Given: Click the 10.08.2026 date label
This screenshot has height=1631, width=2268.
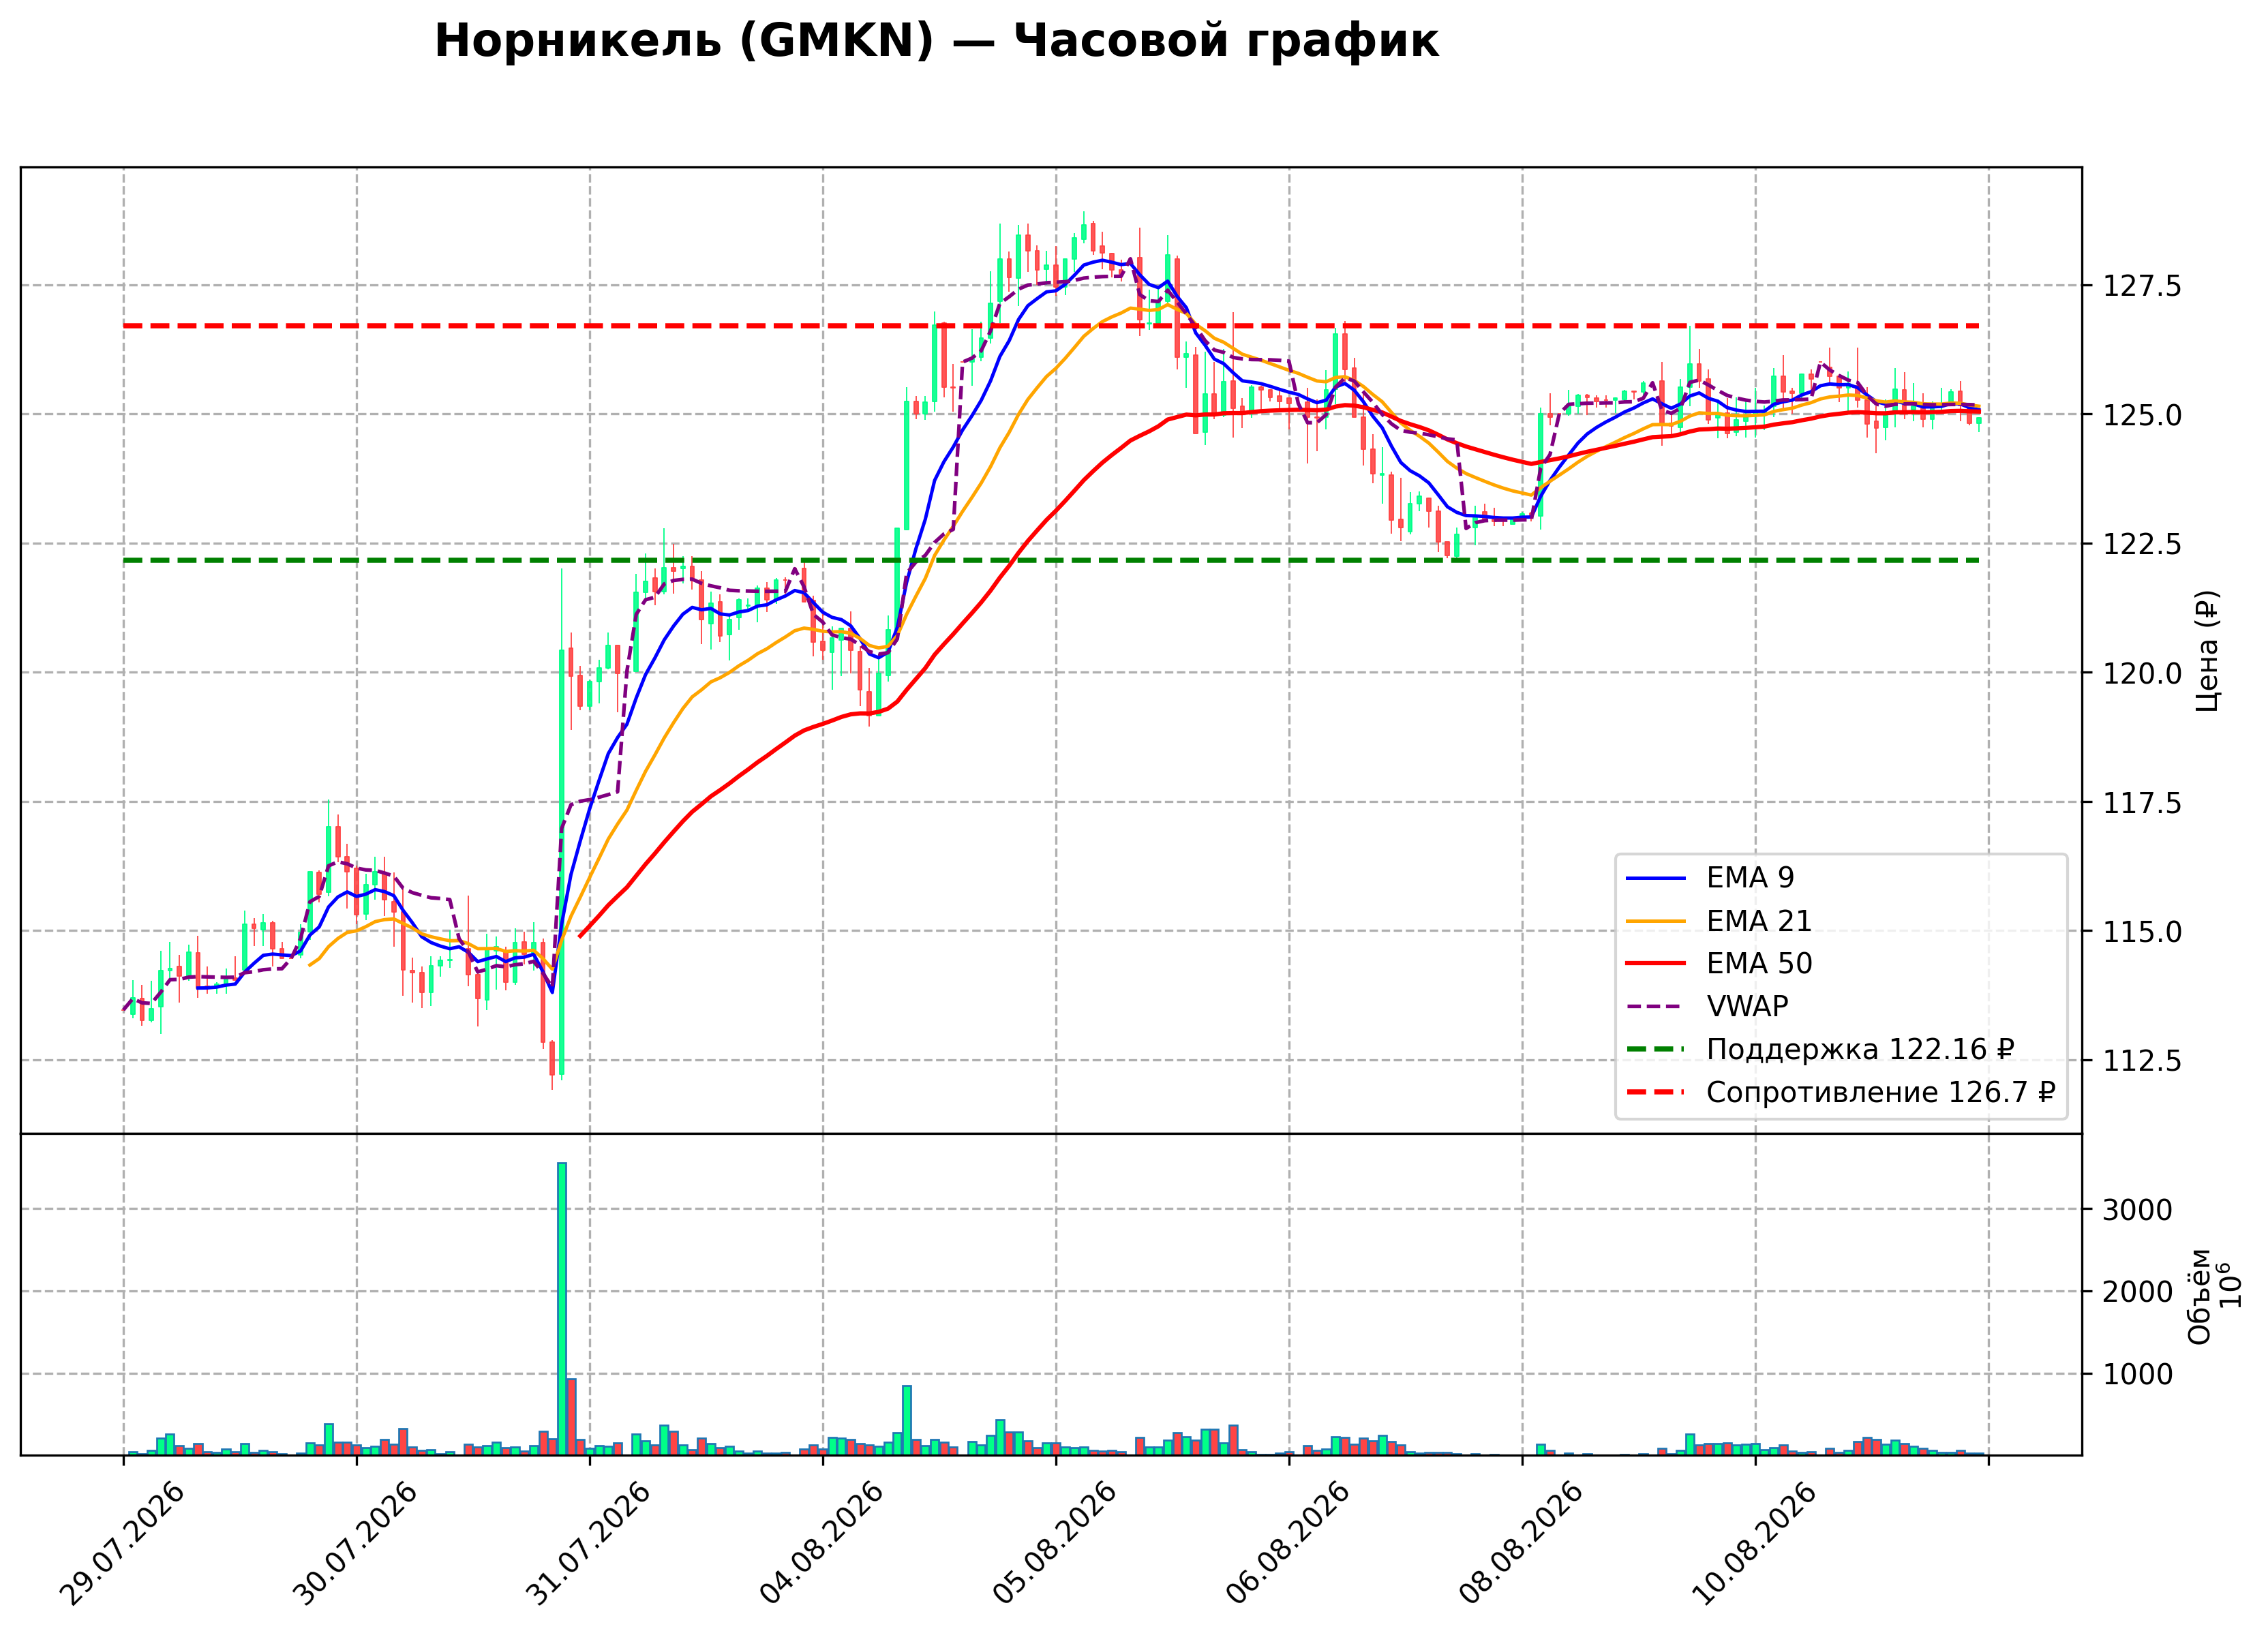Looking at the screenshot, I should [1754, 1544].
